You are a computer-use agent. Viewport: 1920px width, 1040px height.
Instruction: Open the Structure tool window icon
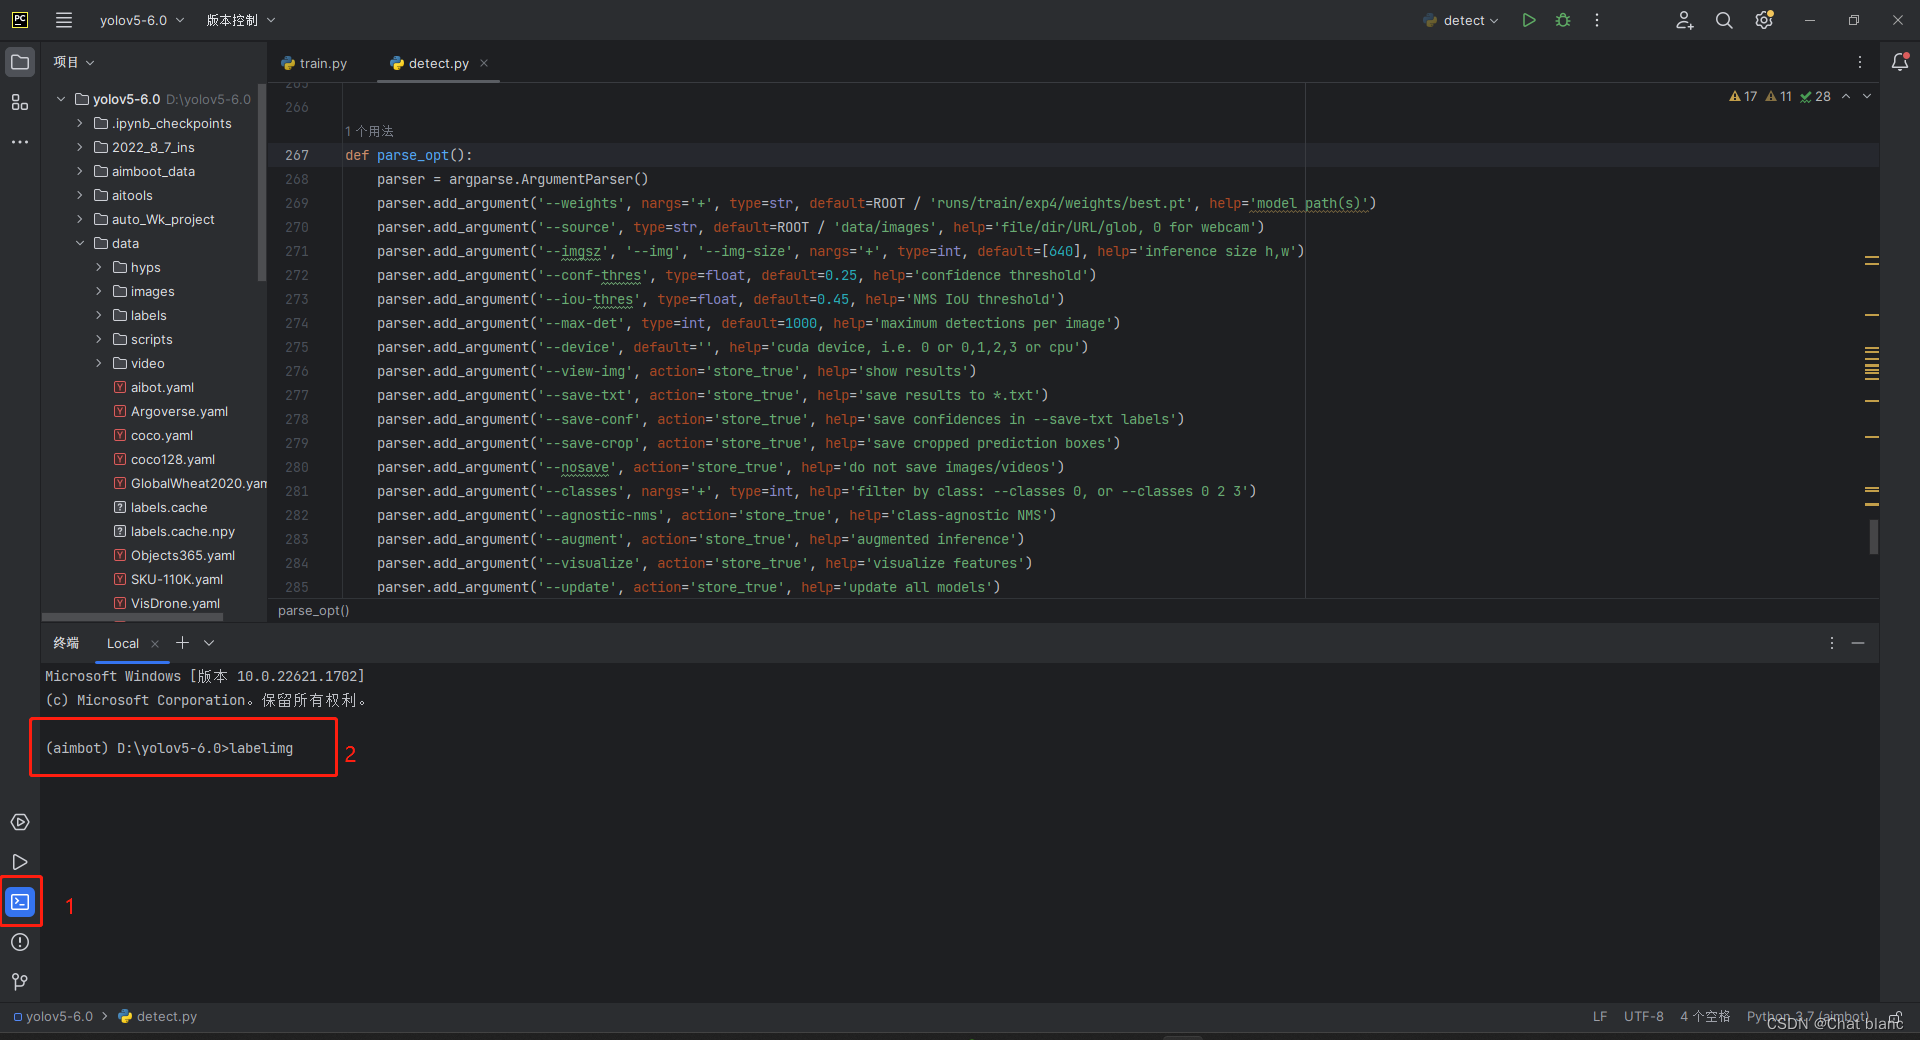click(x=20, y=102)
